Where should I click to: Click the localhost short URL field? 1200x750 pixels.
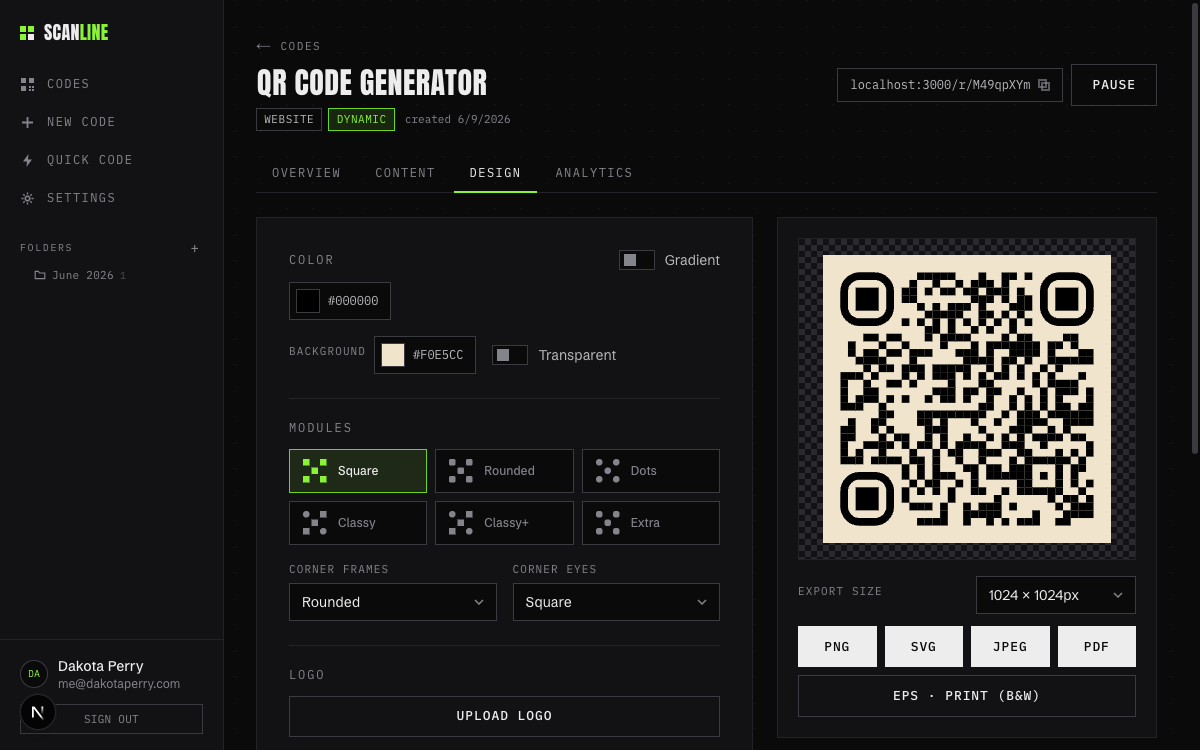pos(950,85)
